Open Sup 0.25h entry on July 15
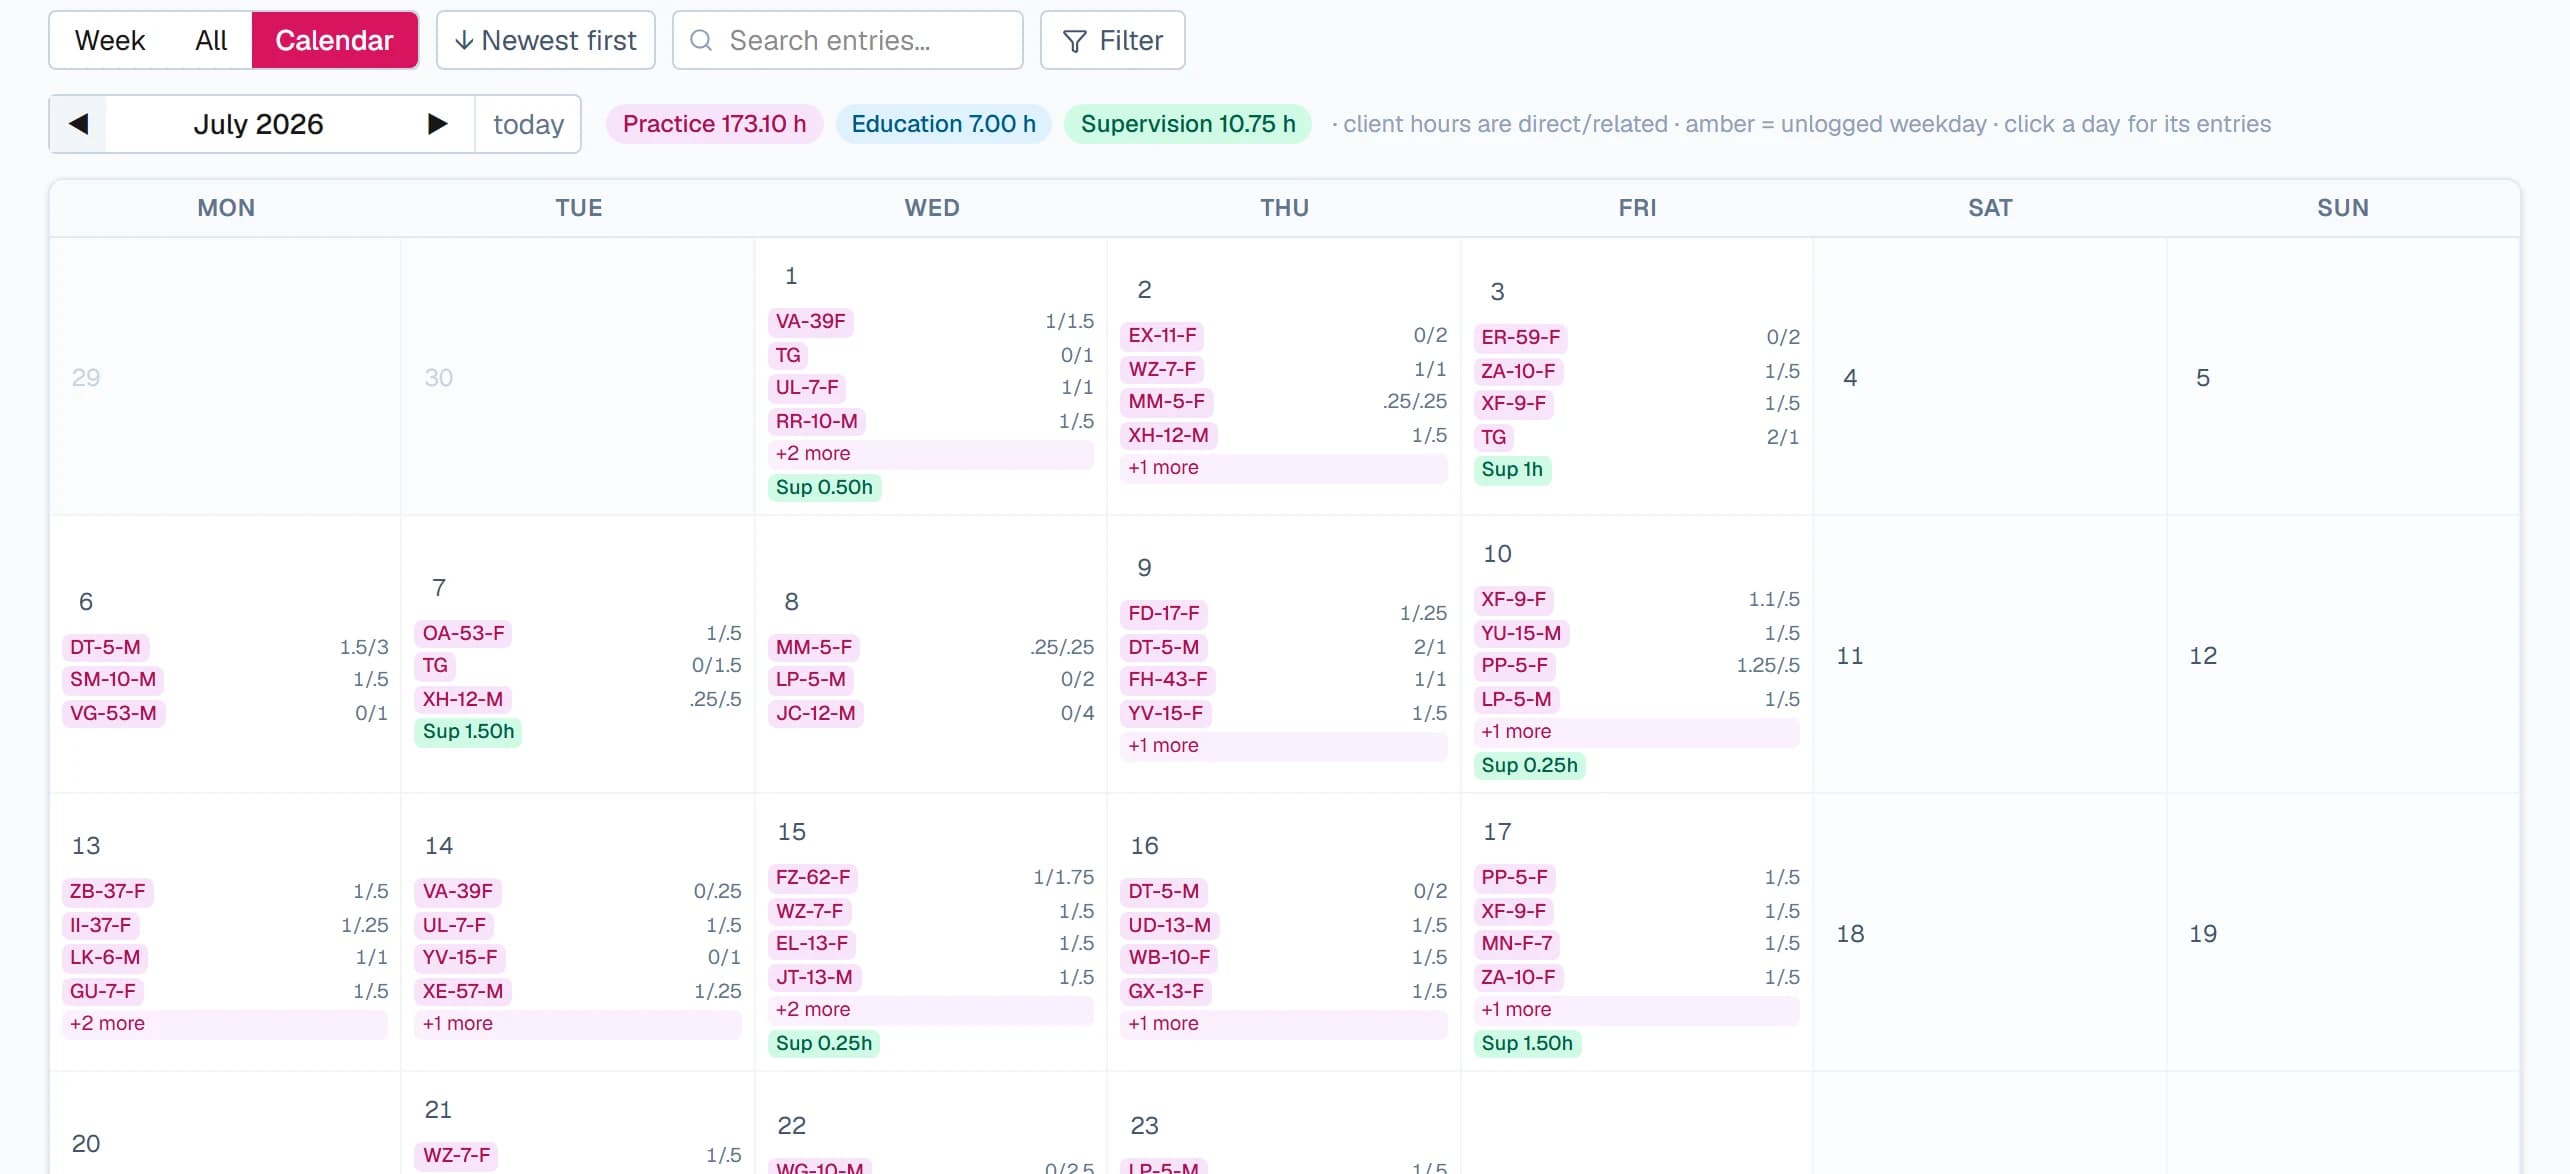 click(824, 1044)
